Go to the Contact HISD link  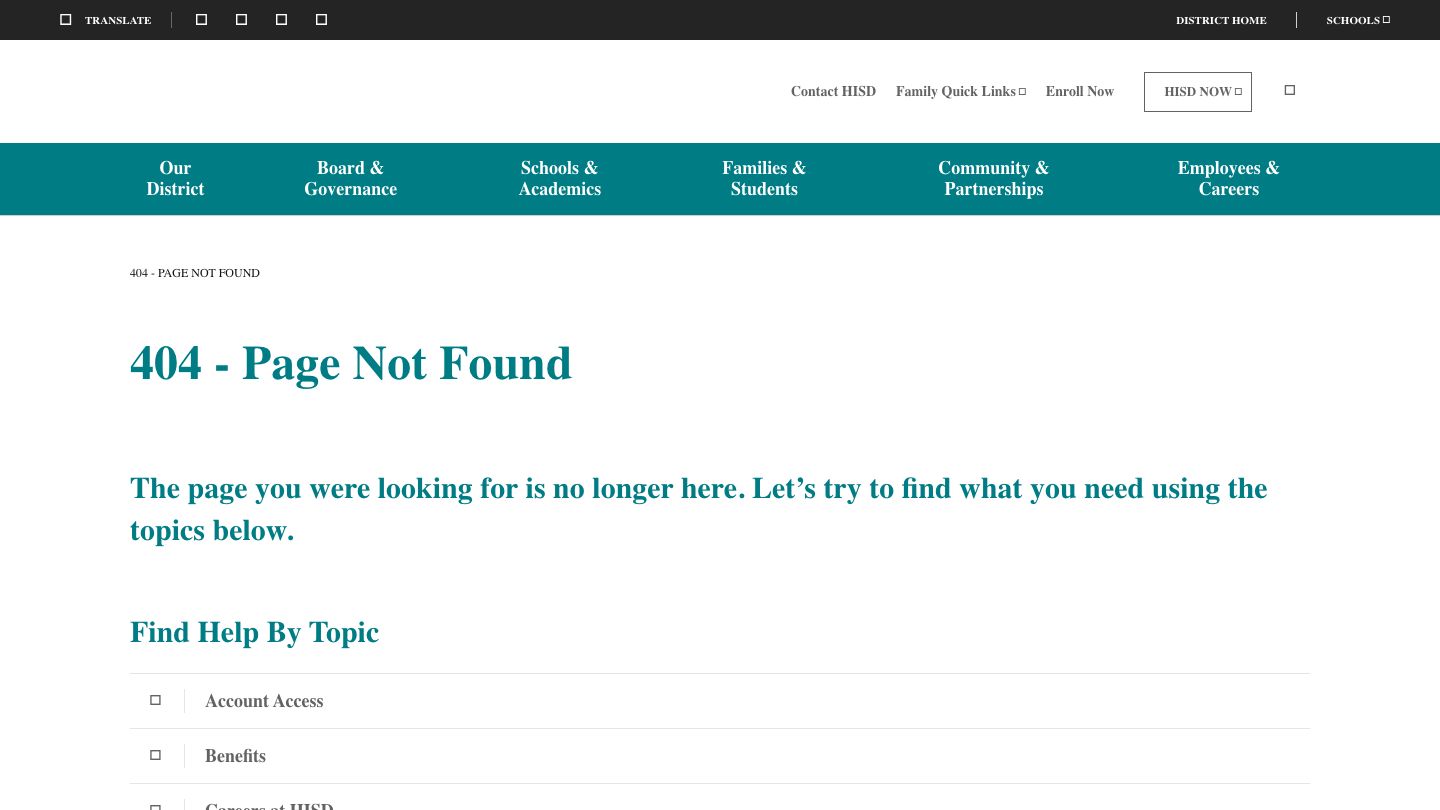pyautogui.click(x=833, y=91)
